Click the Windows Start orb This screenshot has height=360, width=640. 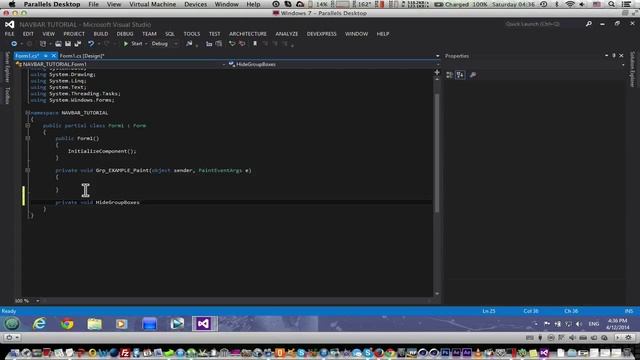[12, 324]
